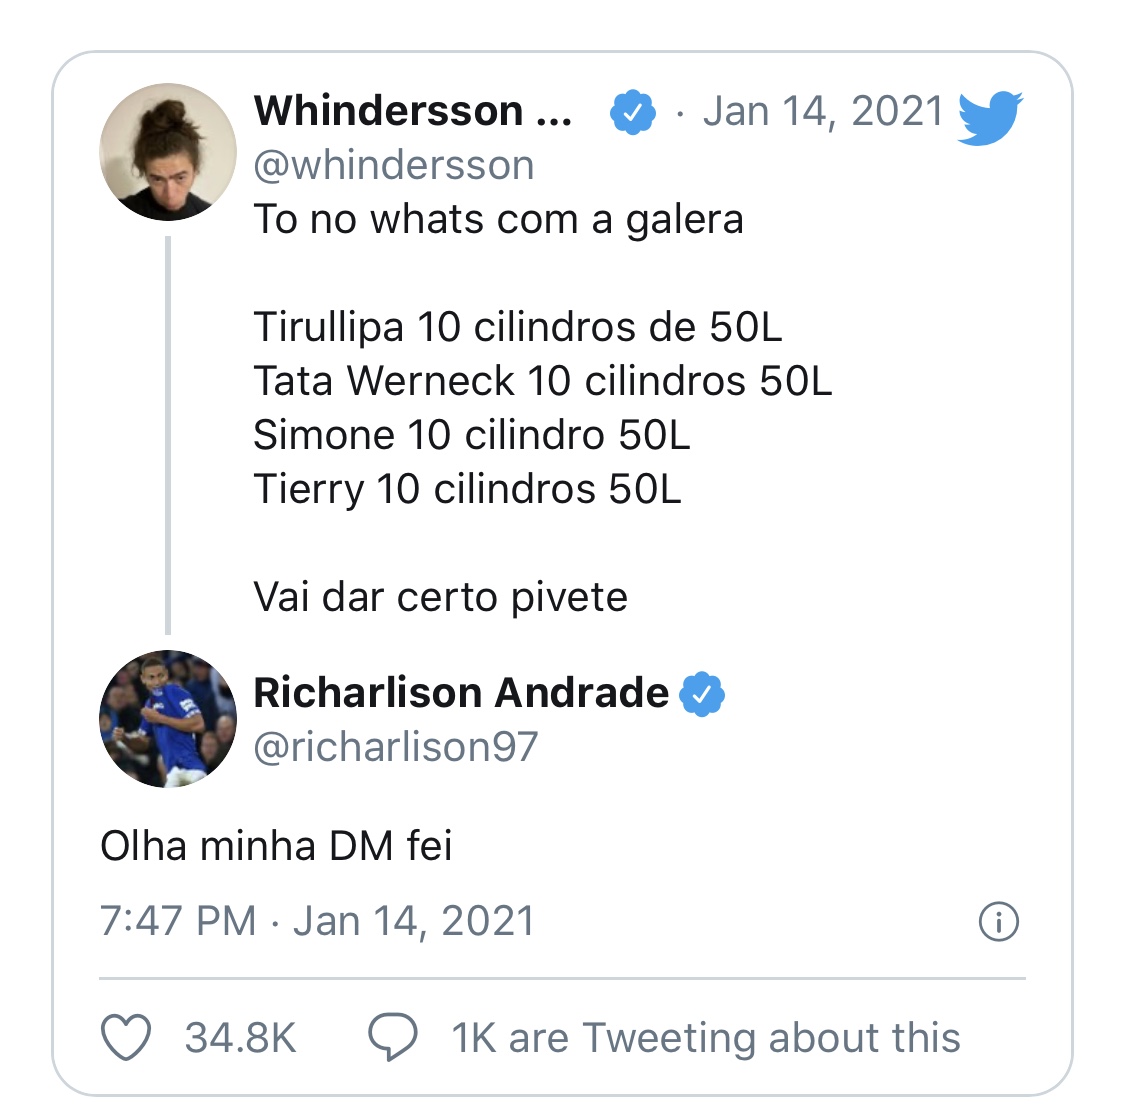1125x1107 pixels.
Task: Click the 'To no whats com a galera' text
Action: [x=499, y=220]
